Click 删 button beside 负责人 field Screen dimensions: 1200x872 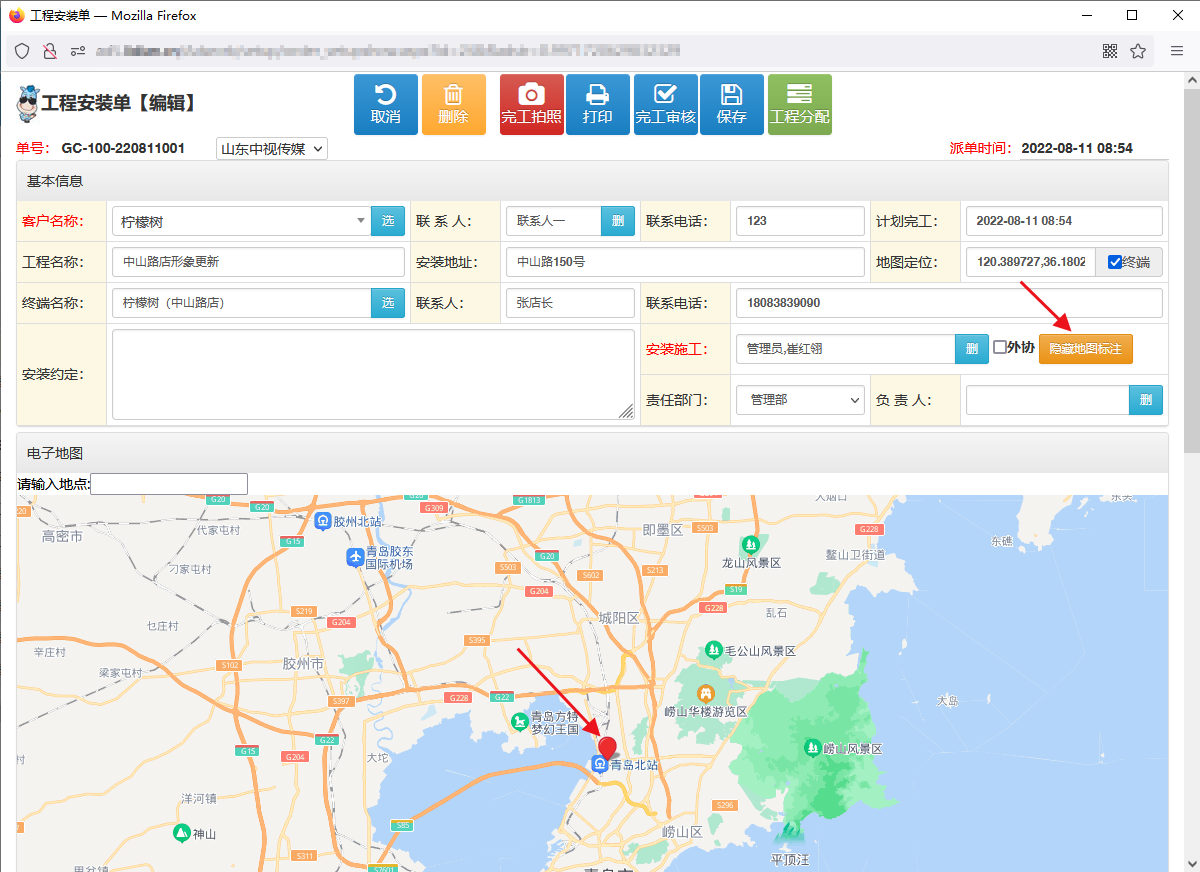coord(1147,400)
